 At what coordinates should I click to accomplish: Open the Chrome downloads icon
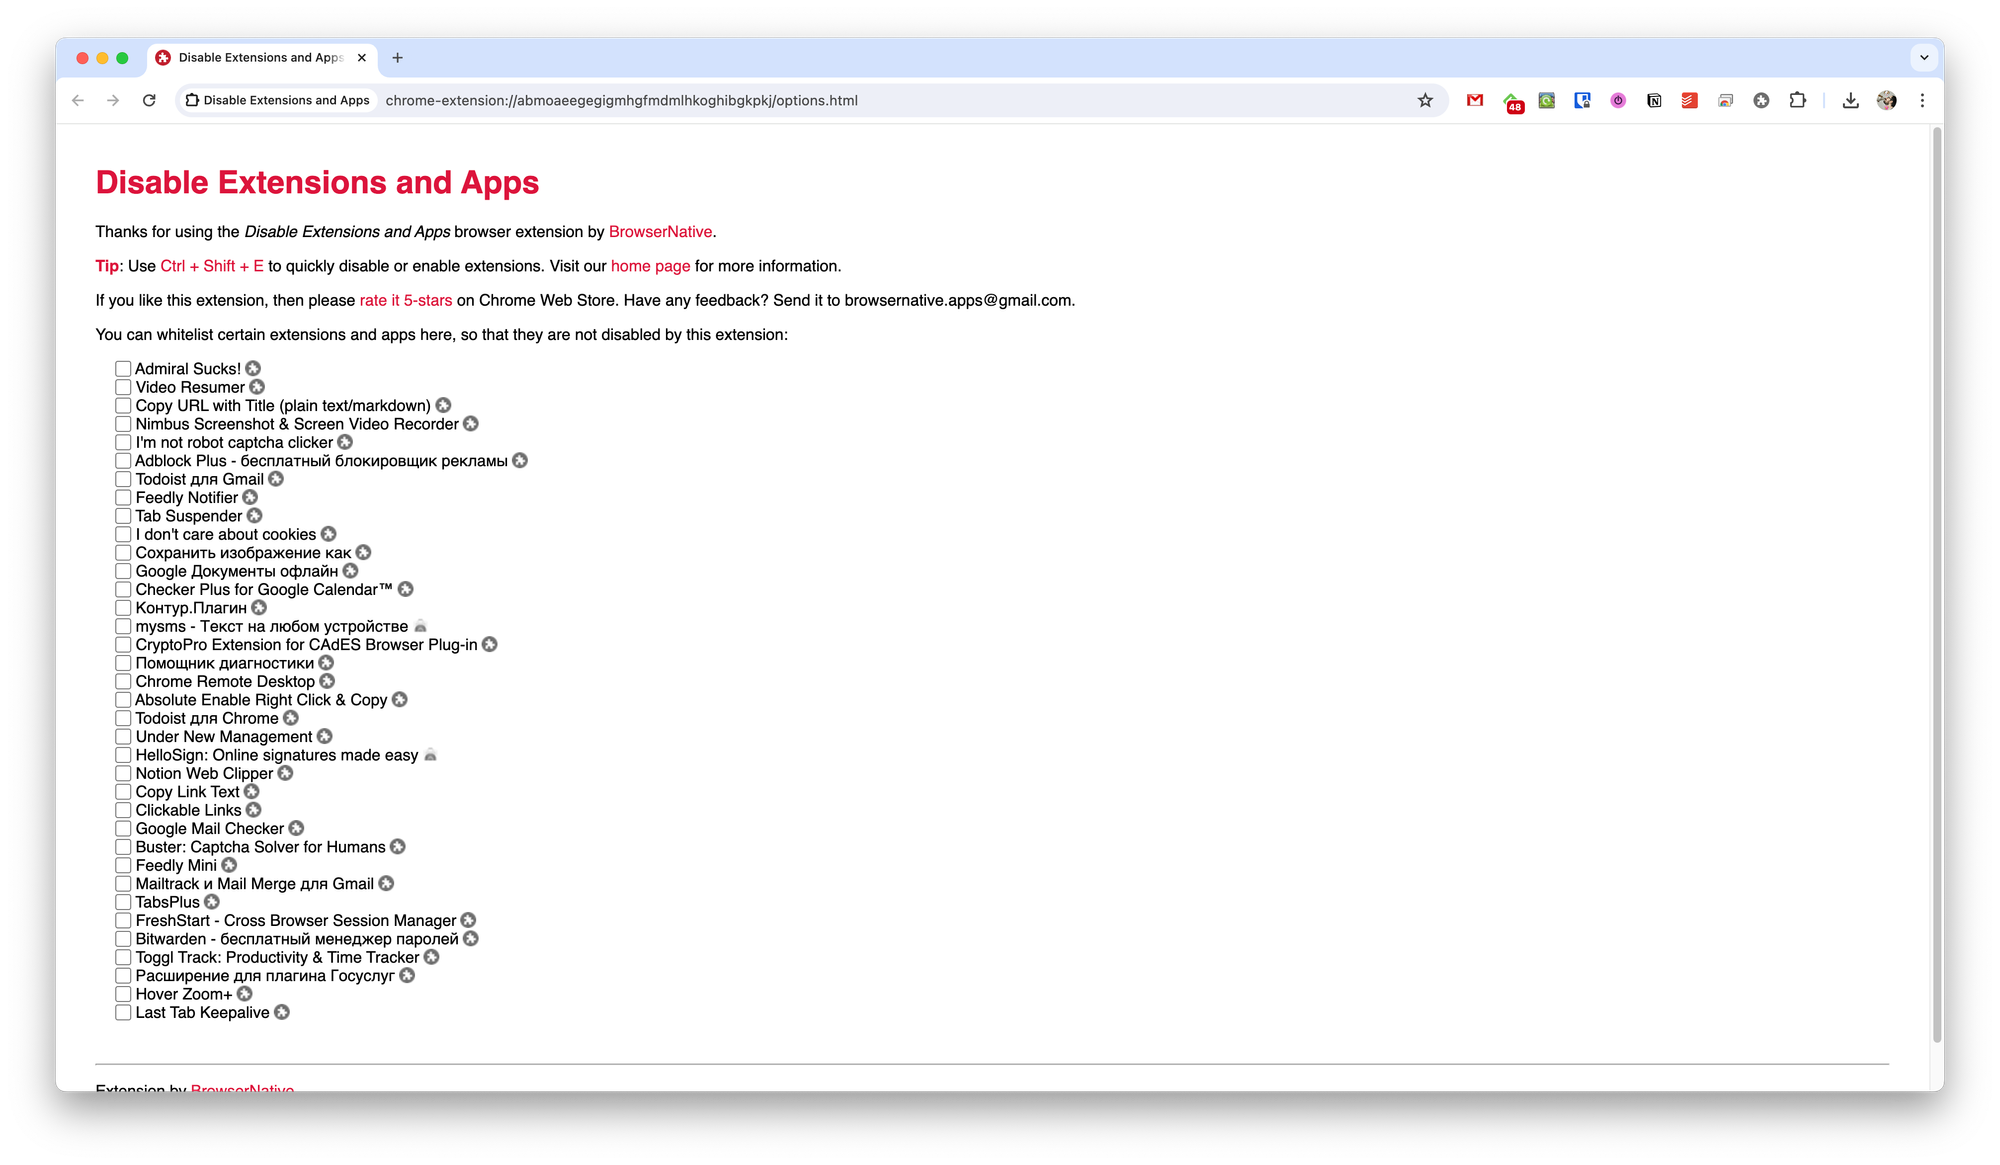1850,100
